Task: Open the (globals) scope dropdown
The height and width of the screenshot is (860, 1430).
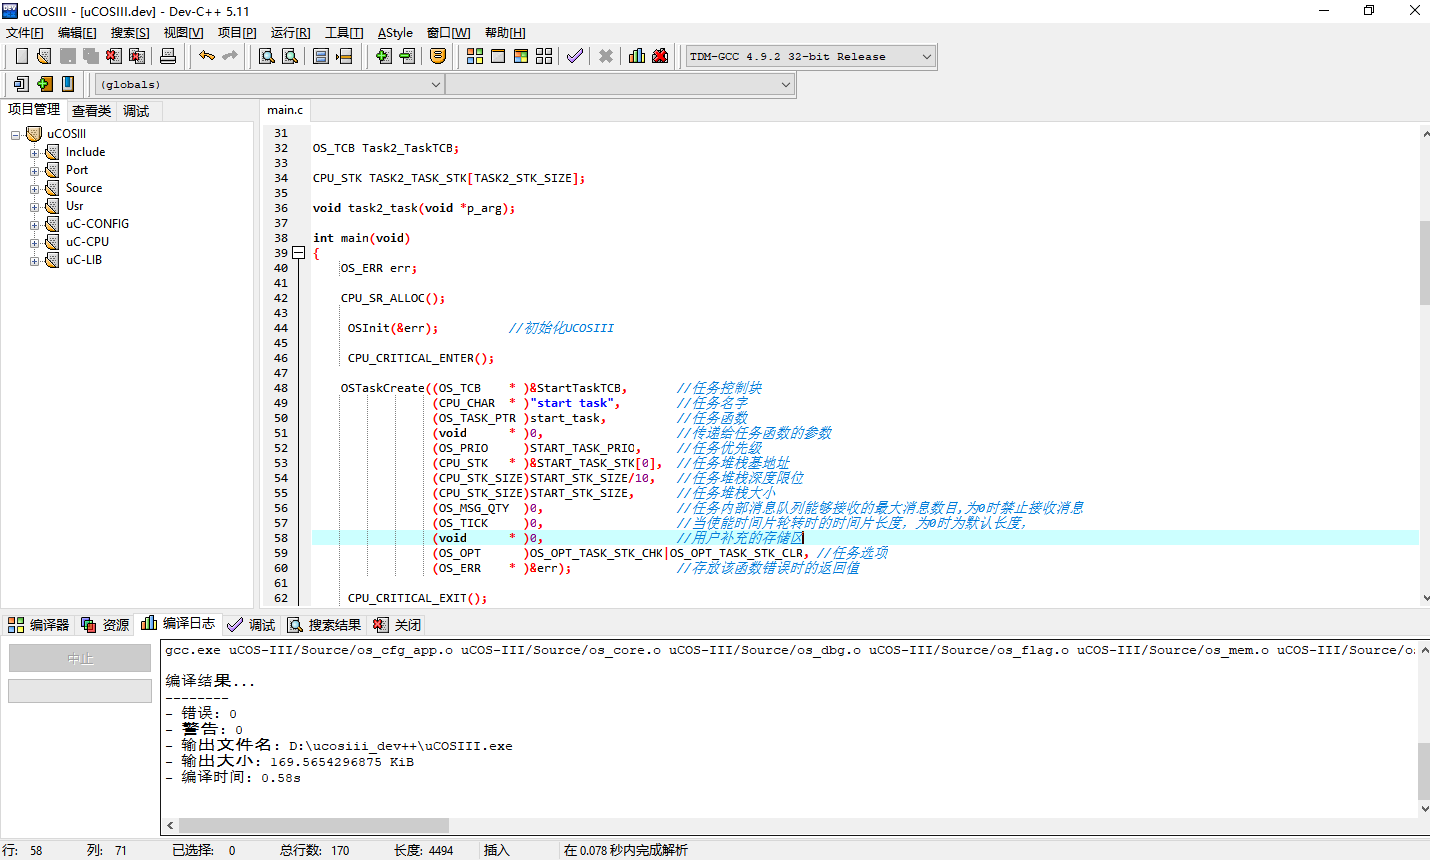Action: coord(270,85)
